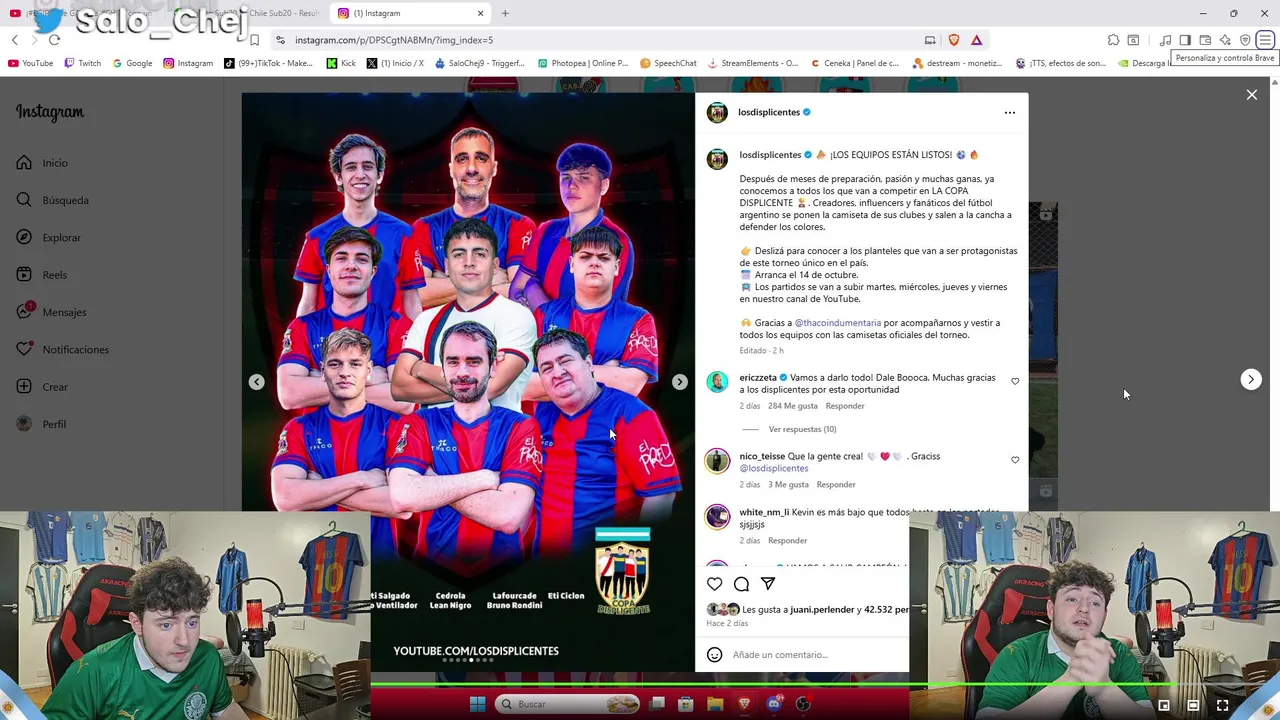Viewport: 1280px width, 720px height.
Task: Open Explorar in Instagram sidebar
Action: pos(48,238)
